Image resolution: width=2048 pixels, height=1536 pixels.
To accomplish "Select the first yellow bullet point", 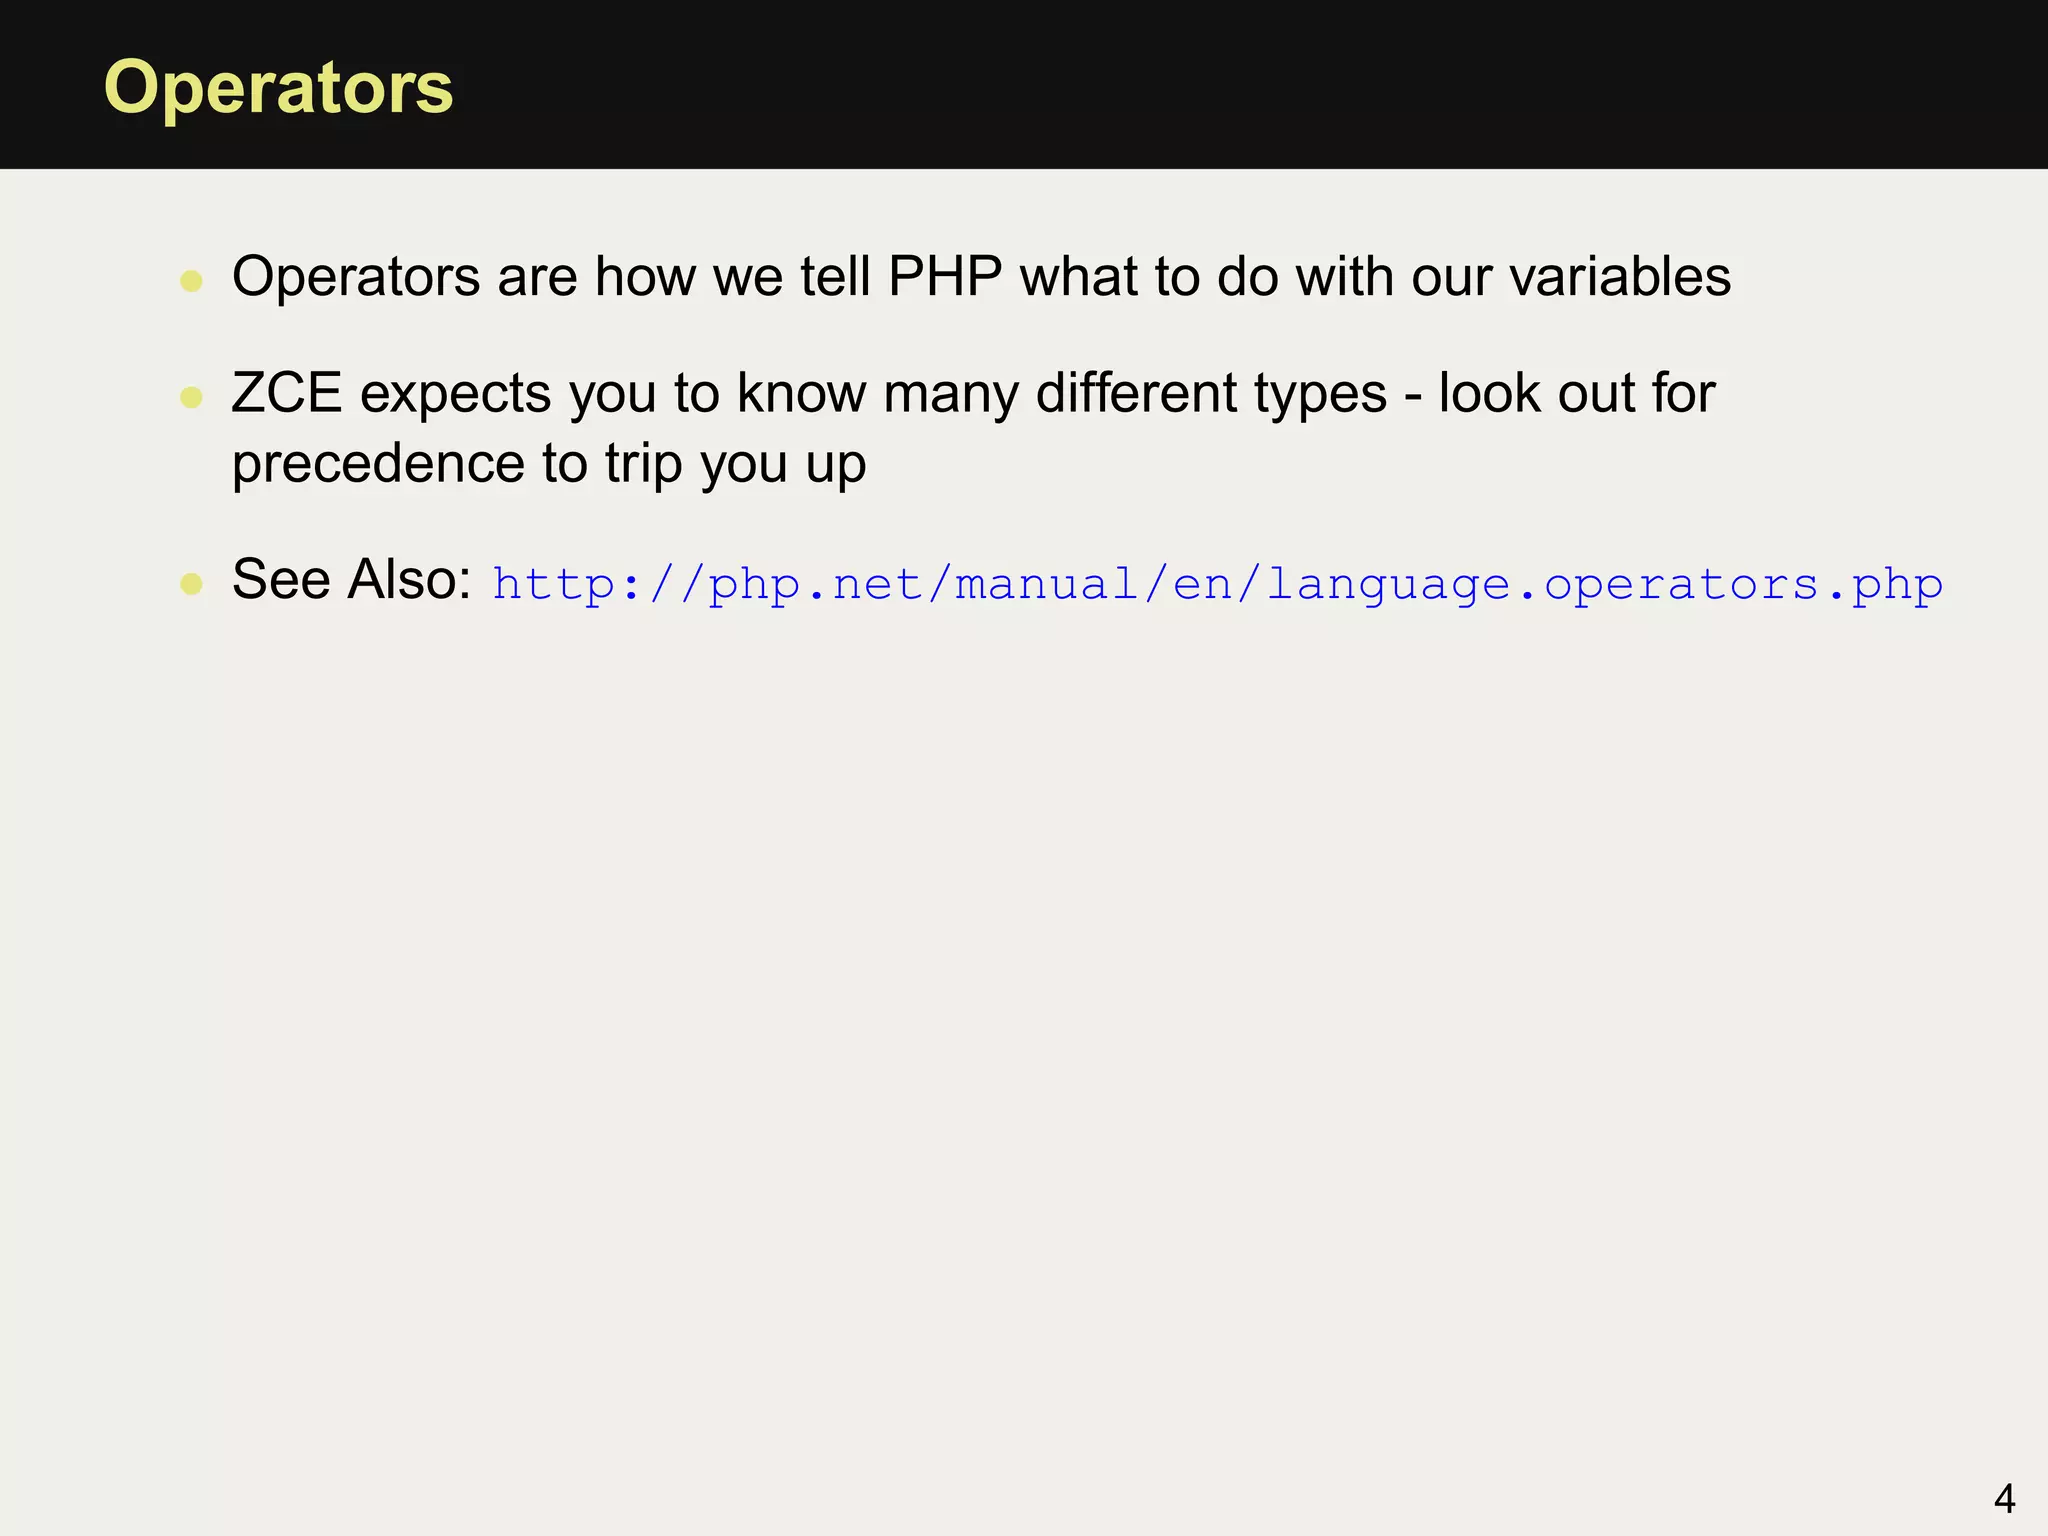I will (191, 280).
